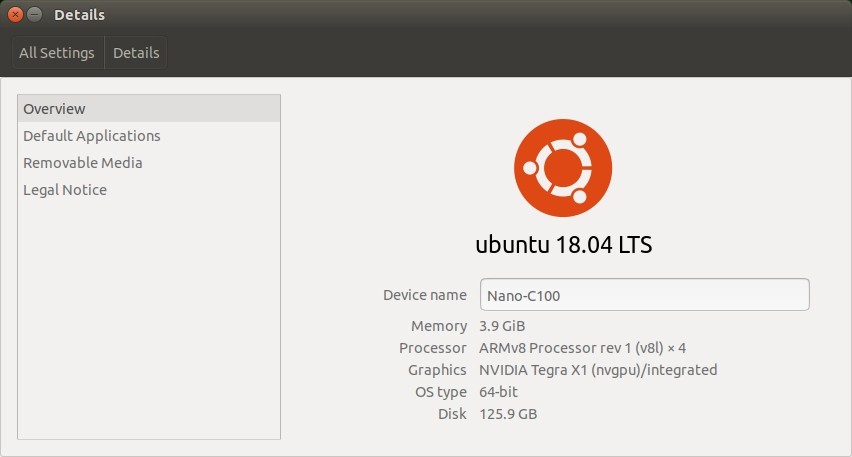
Task: Click the Graphics label
Action: point(437,370)
